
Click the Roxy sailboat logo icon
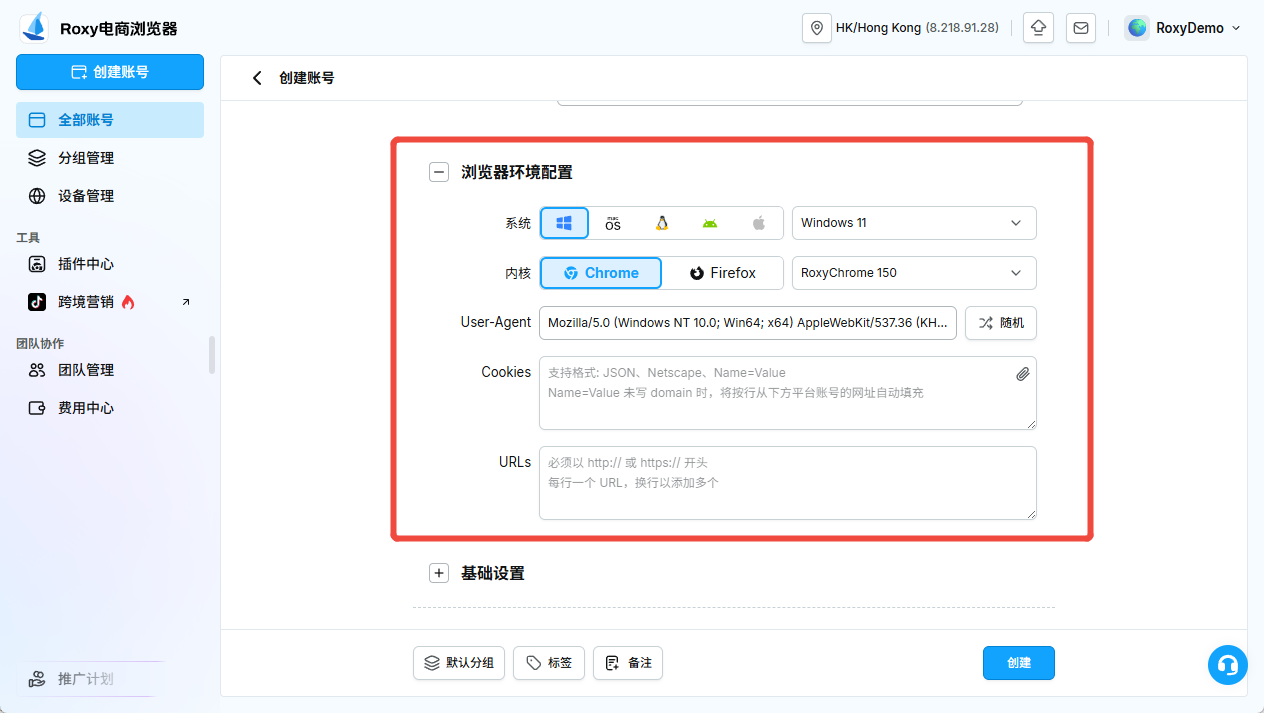click(34, 27)
